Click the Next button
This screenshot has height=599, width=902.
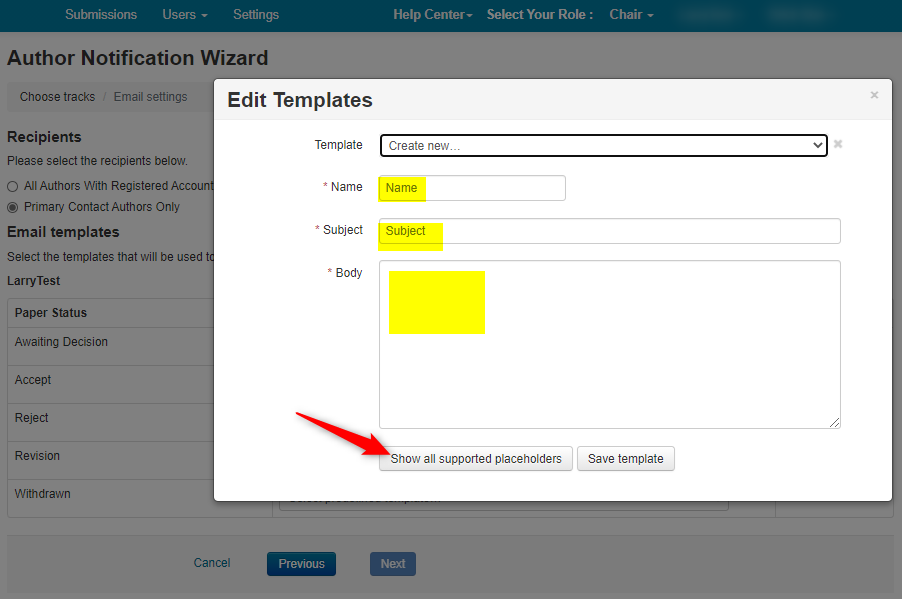pyautogui.click(x=393, y=564)
